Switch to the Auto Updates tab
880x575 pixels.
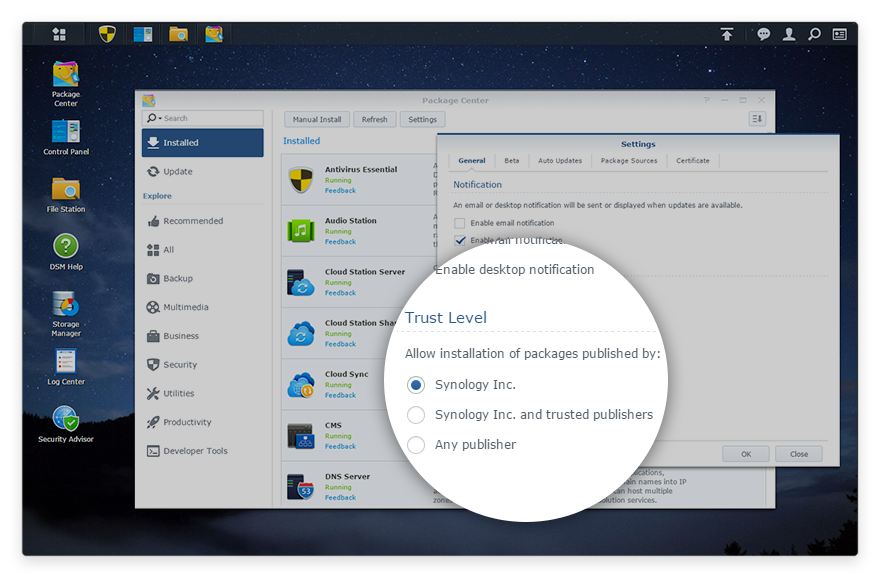[560, 160]
